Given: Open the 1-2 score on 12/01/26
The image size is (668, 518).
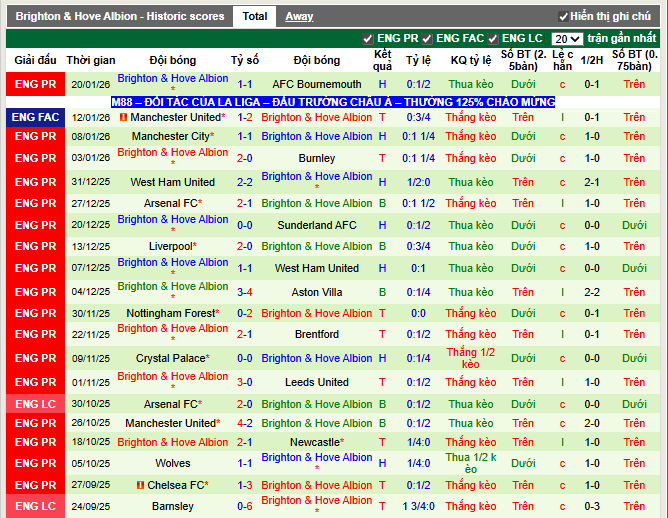Looking at the screenshot, I should coord(245,117).
